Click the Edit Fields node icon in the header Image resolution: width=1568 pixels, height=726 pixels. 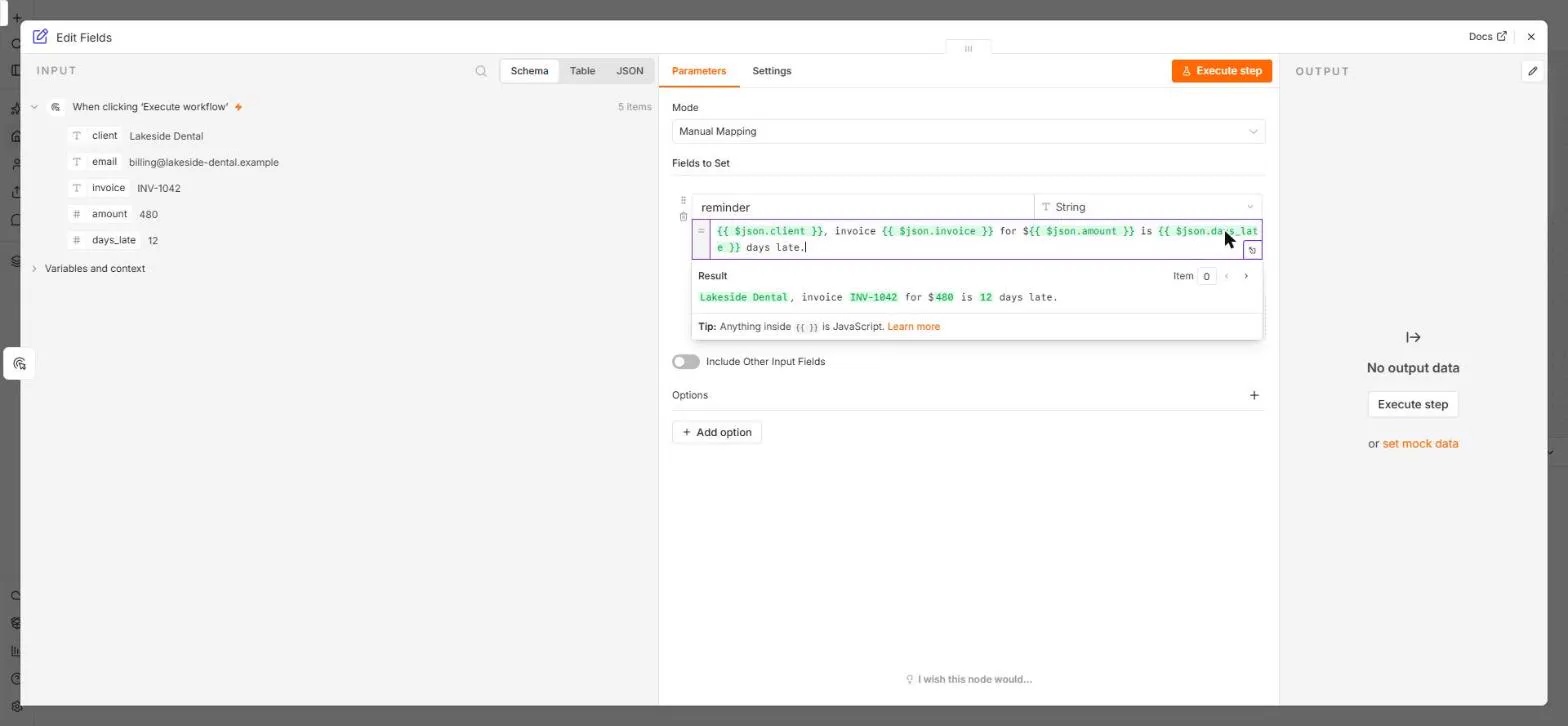tap(40, 37)
